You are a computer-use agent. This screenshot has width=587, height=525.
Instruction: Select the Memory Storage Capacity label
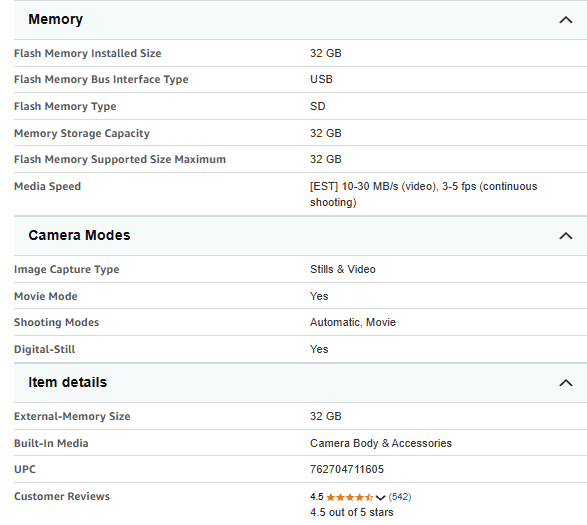(82, 133)
